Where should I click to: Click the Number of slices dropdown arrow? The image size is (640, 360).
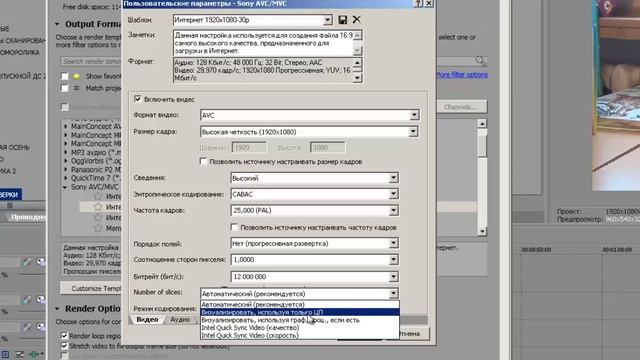coord(393,293)
